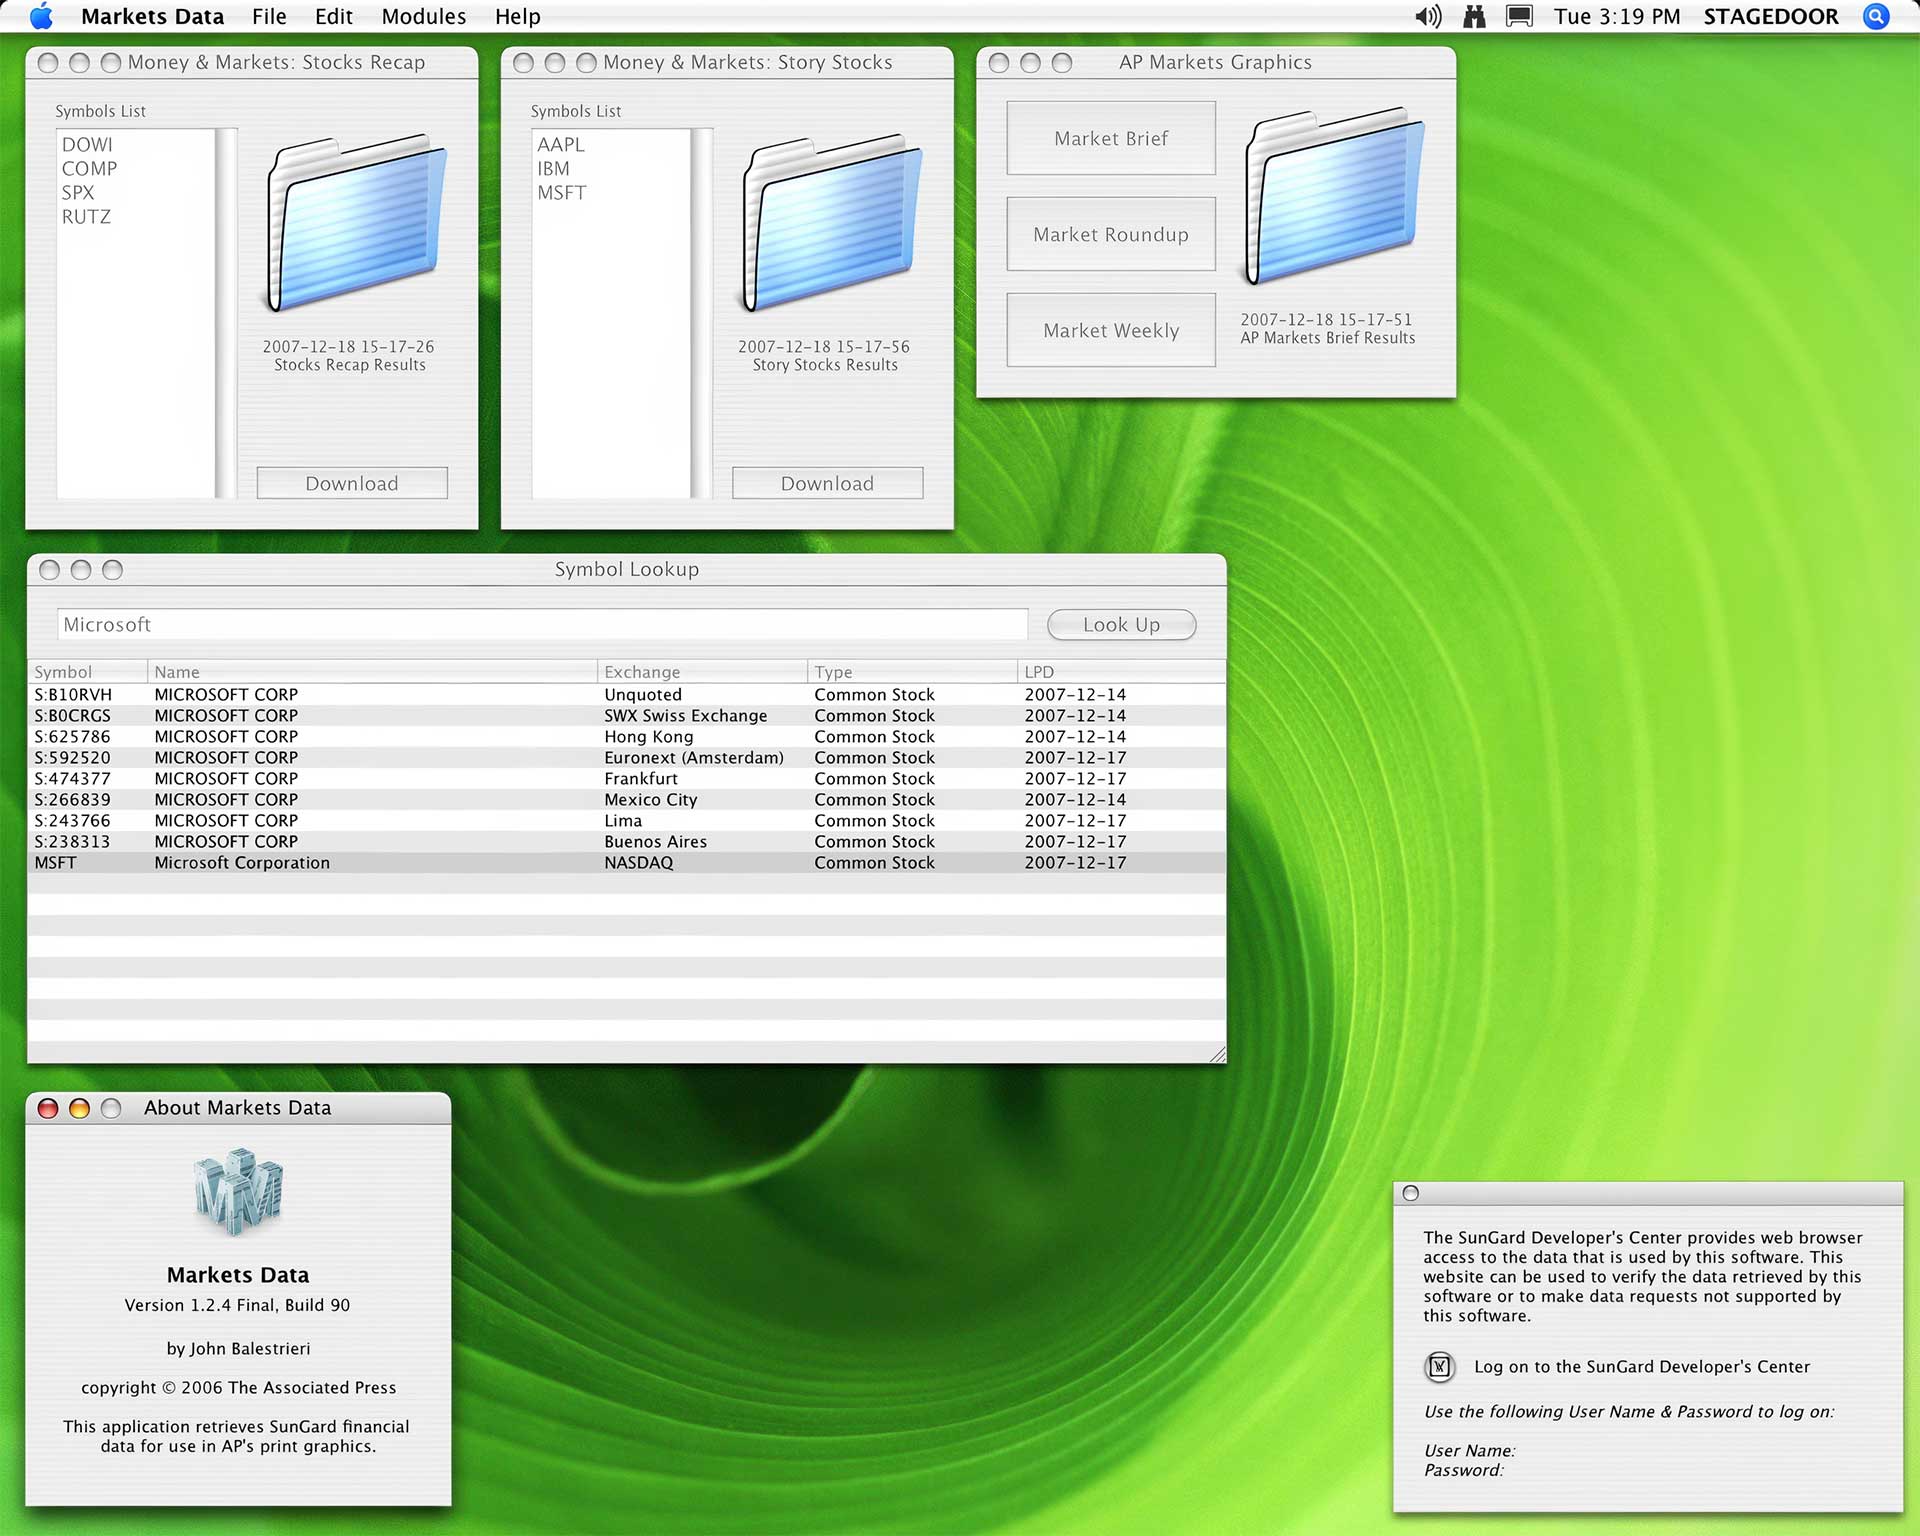The height and width of the screenshot is (1536, 1920).
Task: Select MSFT in the Story Stocks symbols list
Action: point(562,193)
